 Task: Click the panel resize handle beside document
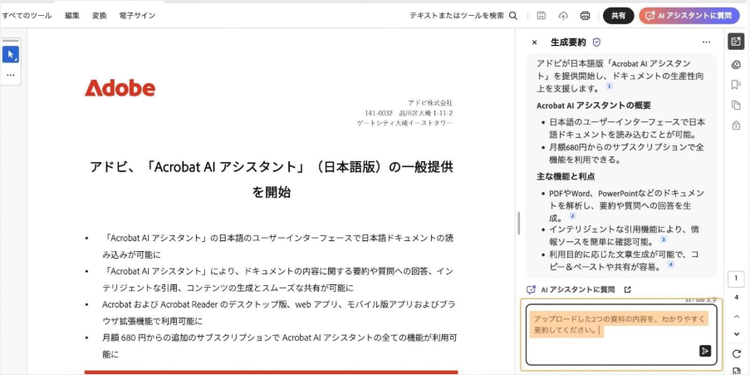(519, 222)
